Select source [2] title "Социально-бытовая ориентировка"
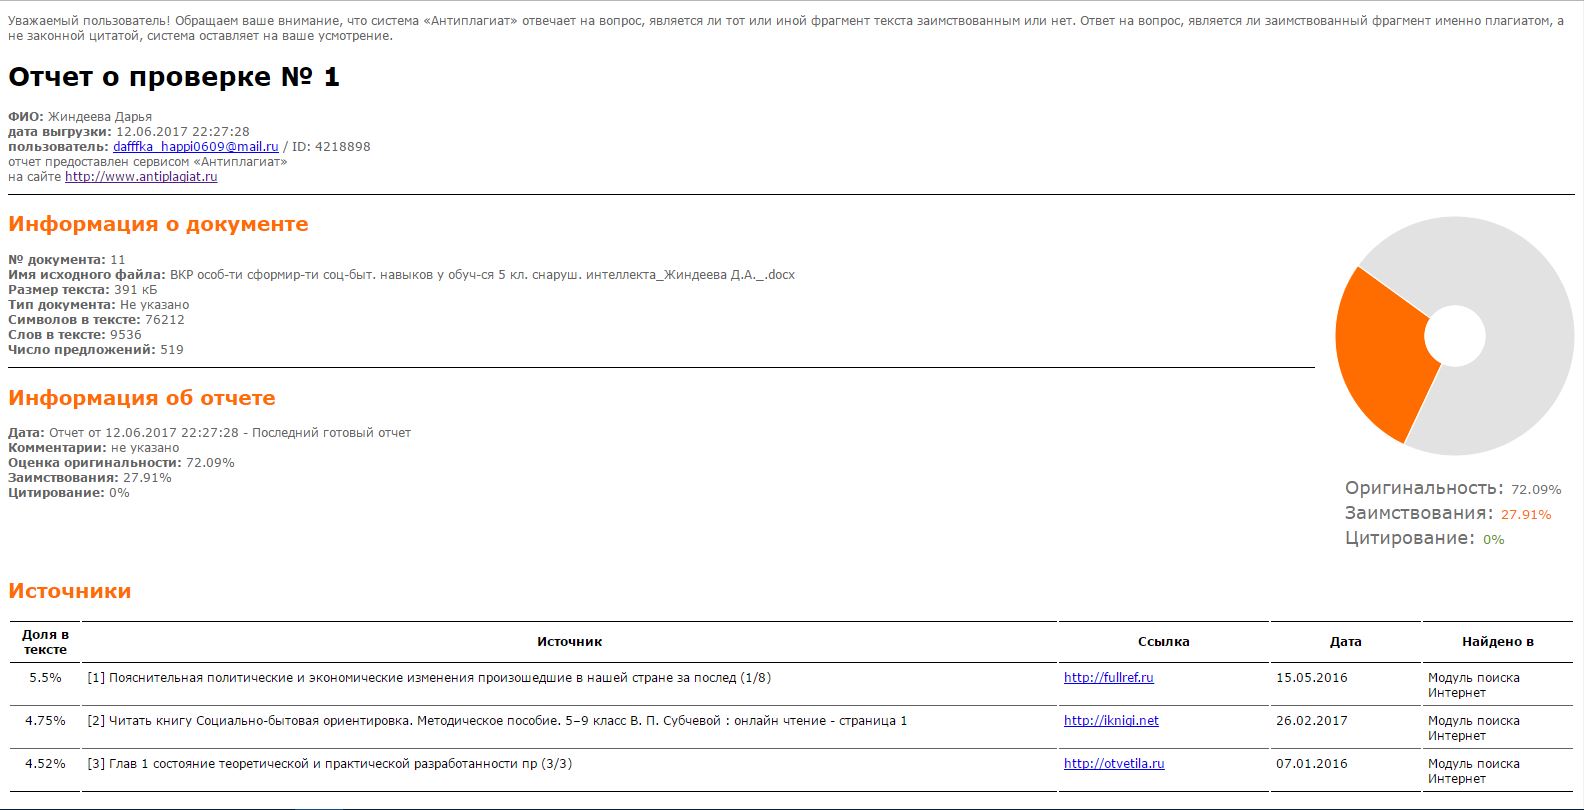 [x=497, y=721]
